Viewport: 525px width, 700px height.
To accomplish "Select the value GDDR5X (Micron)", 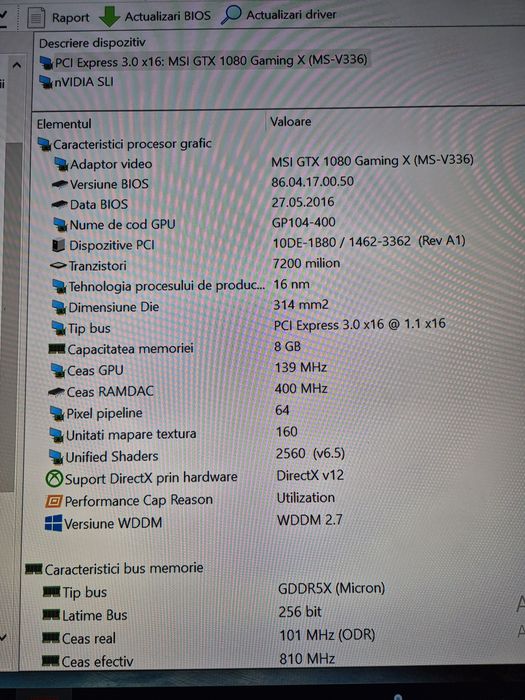I will tap(331, 588).
